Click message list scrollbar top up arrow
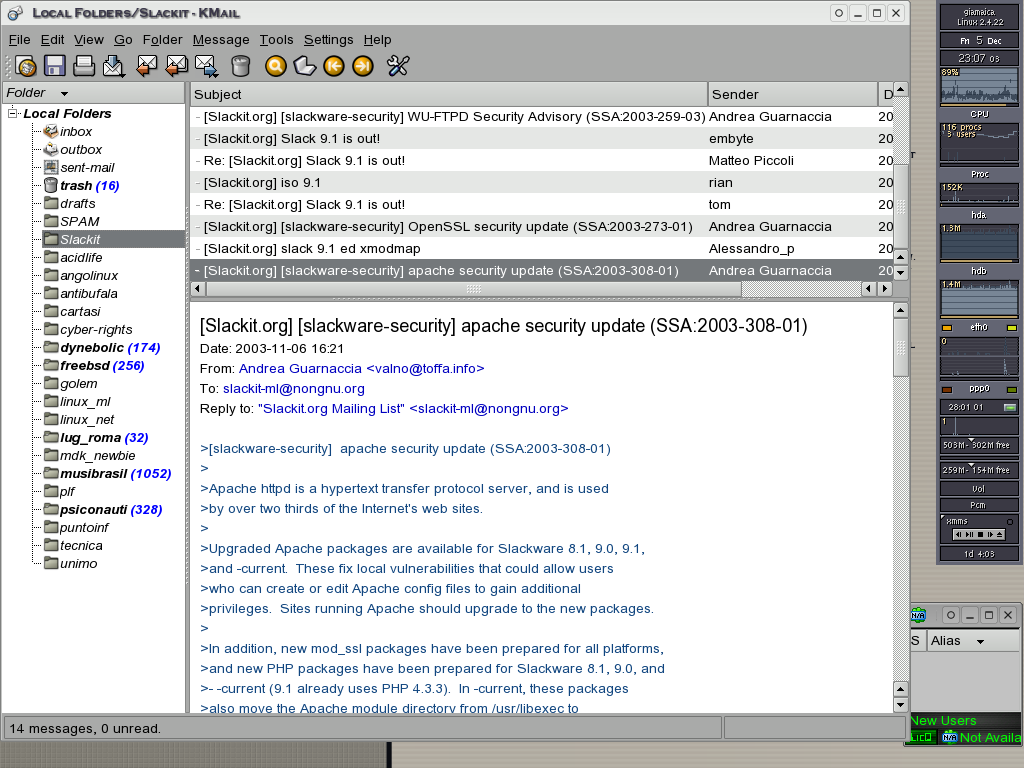The height and width of the screenshot is (768, 1024). tap(901, 89)
